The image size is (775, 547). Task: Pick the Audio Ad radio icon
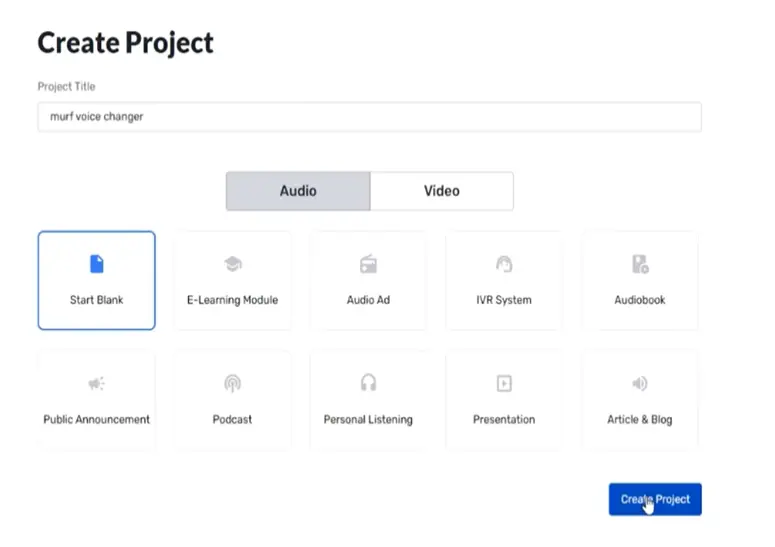coord(368,264)
